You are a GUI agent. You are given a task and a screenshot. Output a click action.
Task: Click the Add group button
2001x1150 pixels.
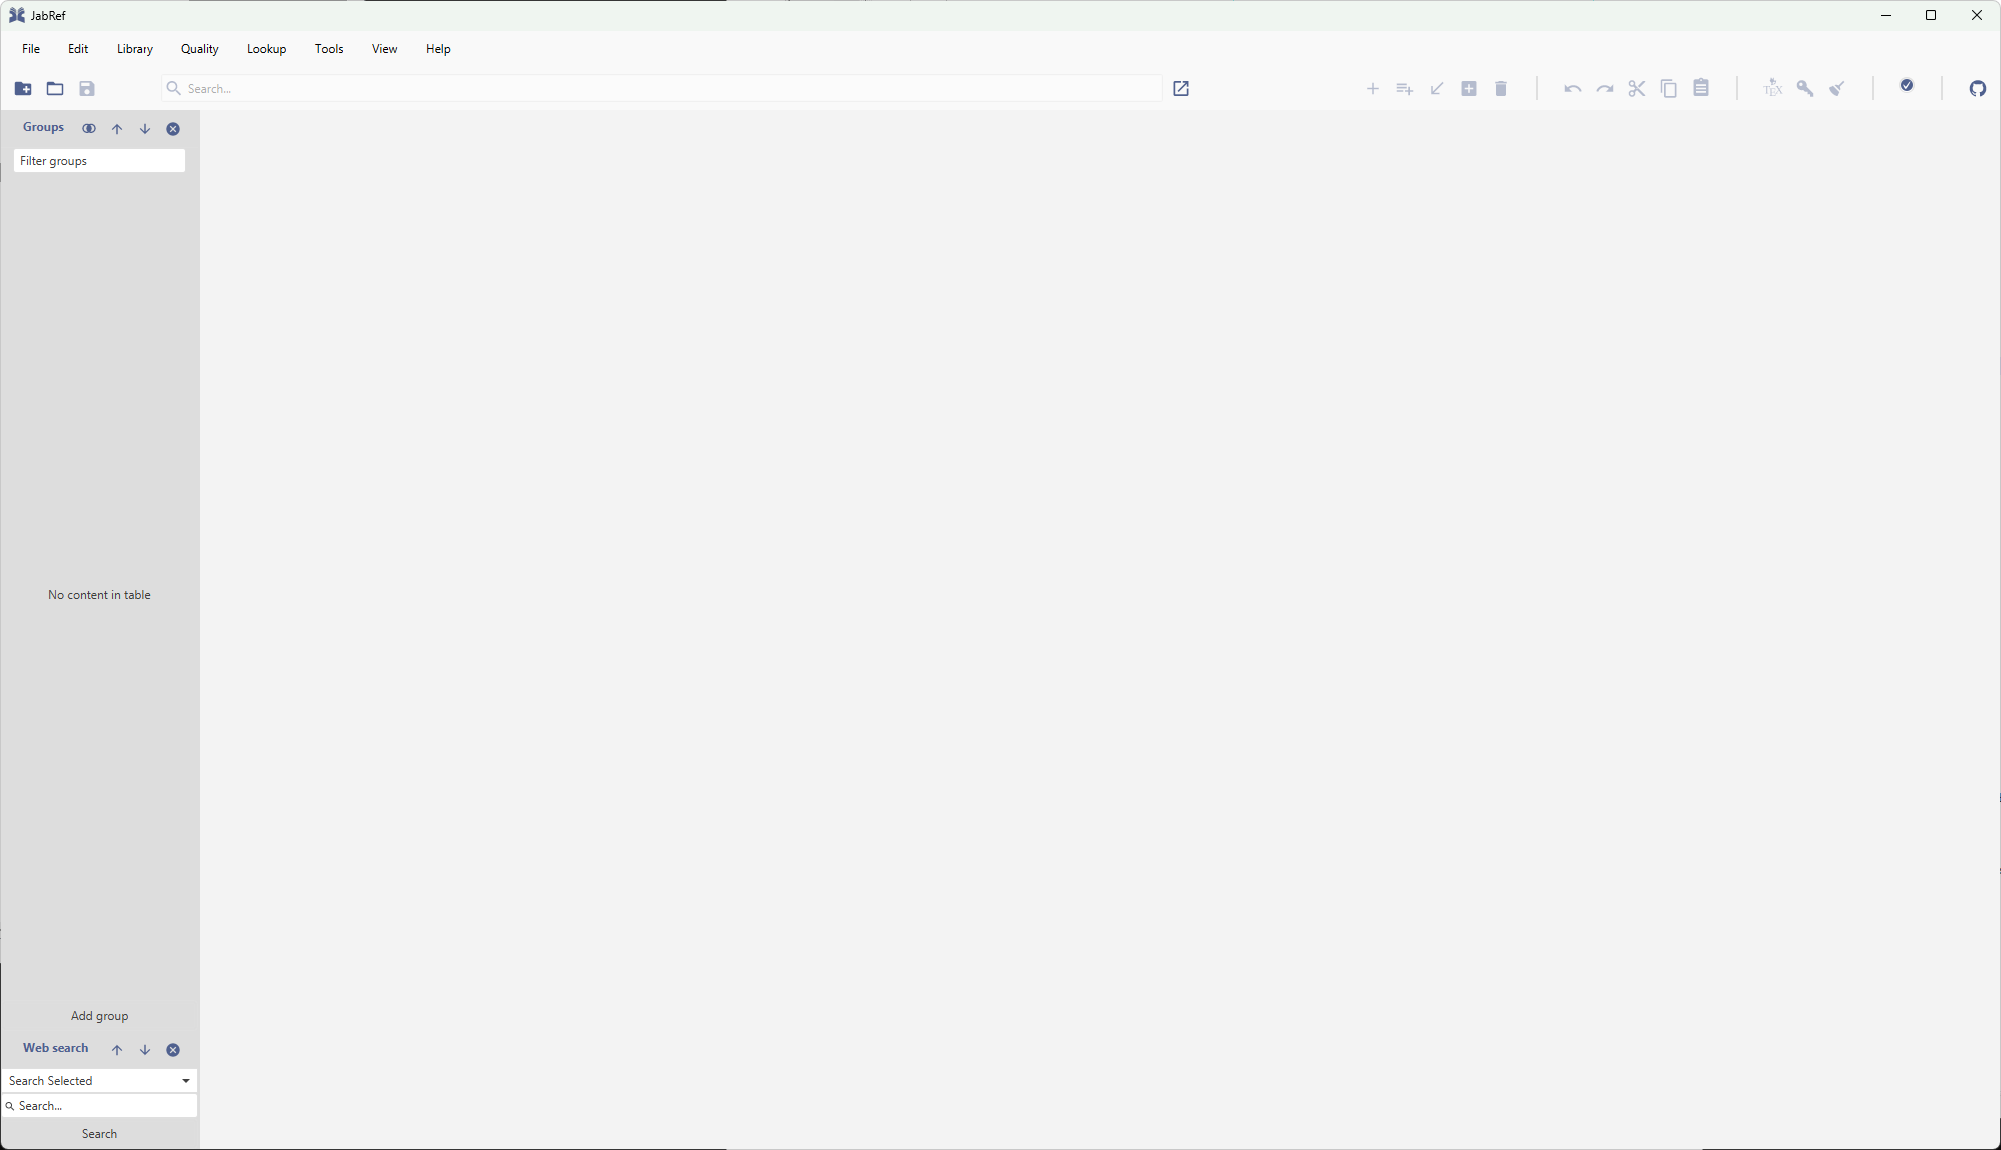click(x=99, y=1016)
